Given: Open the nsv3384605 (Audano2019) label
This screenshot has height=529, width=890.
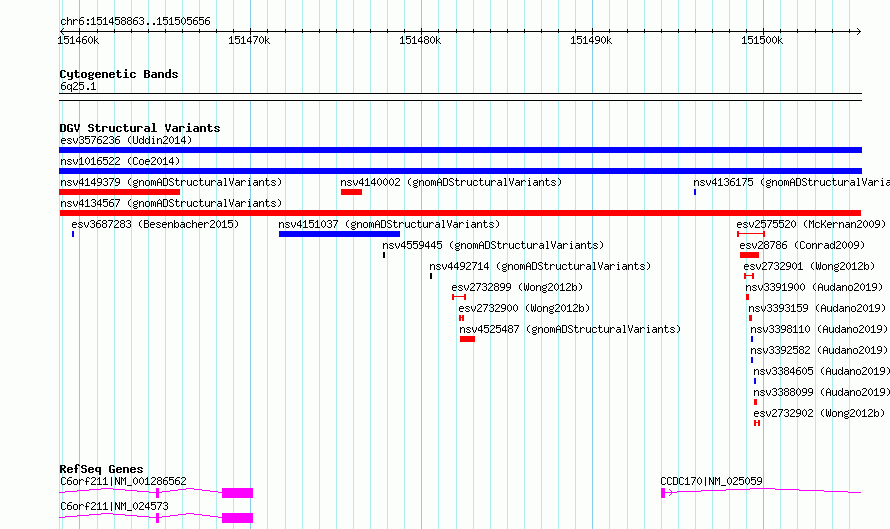Looking at the screenshot, I should (821, 371).
